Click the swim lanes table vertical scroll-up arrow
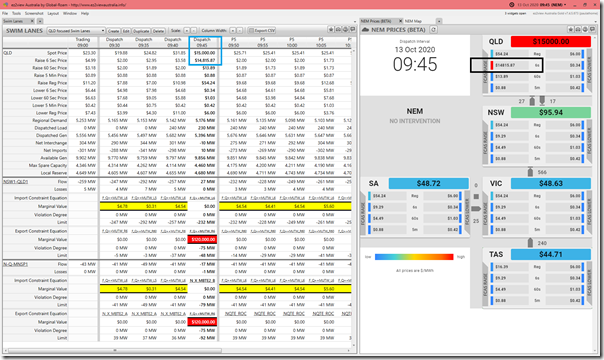Image resolution: width=604 pixels, height=360 pixels. tap(354, 50)
